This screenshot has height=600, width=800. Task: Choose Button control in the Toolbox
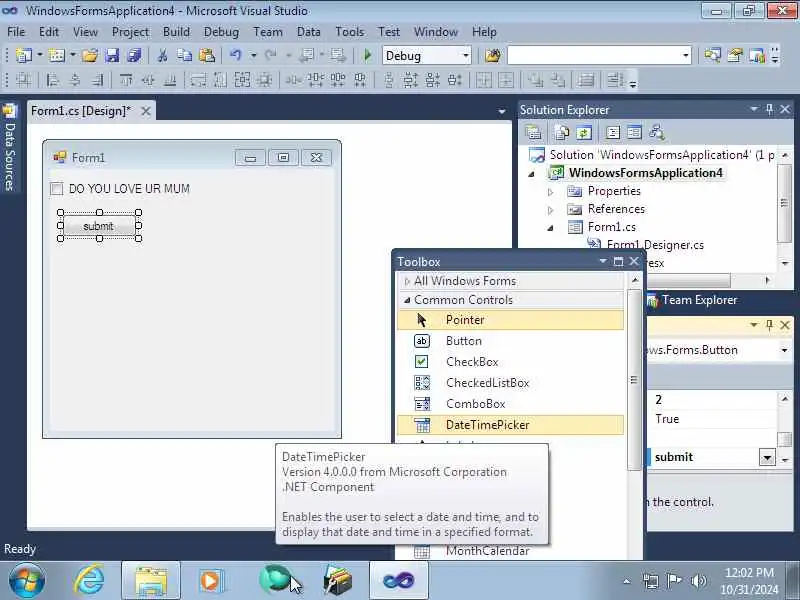point(510,341)
